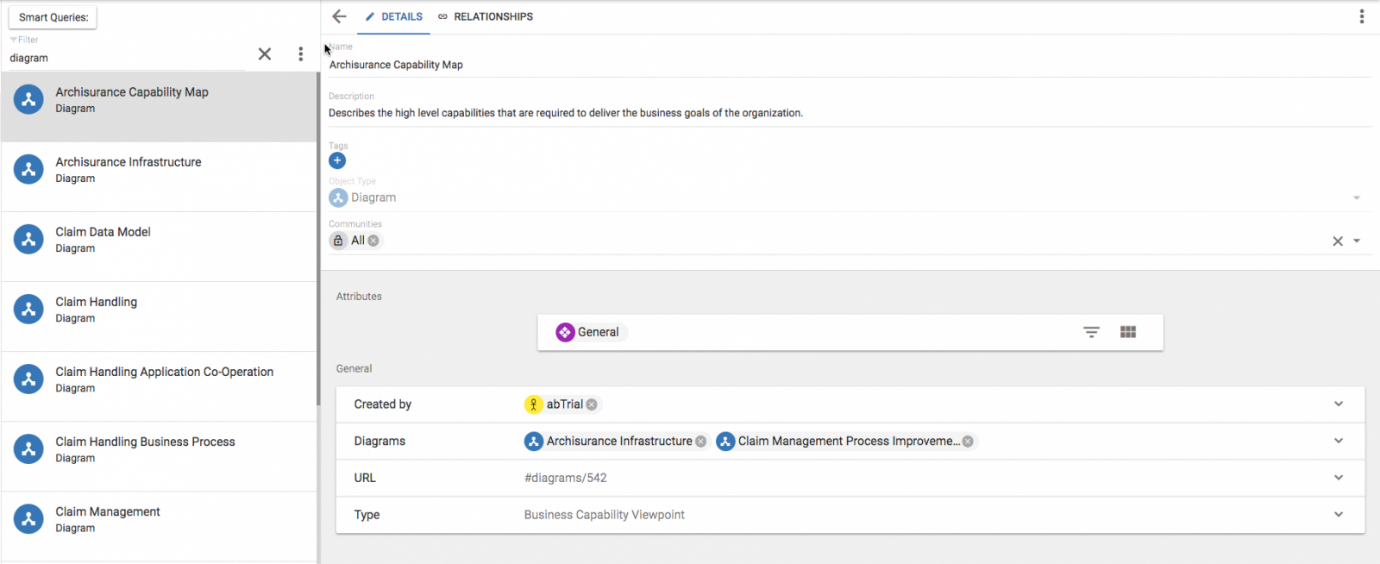
Task: Clear the diagram filter text
Action: 265,55
